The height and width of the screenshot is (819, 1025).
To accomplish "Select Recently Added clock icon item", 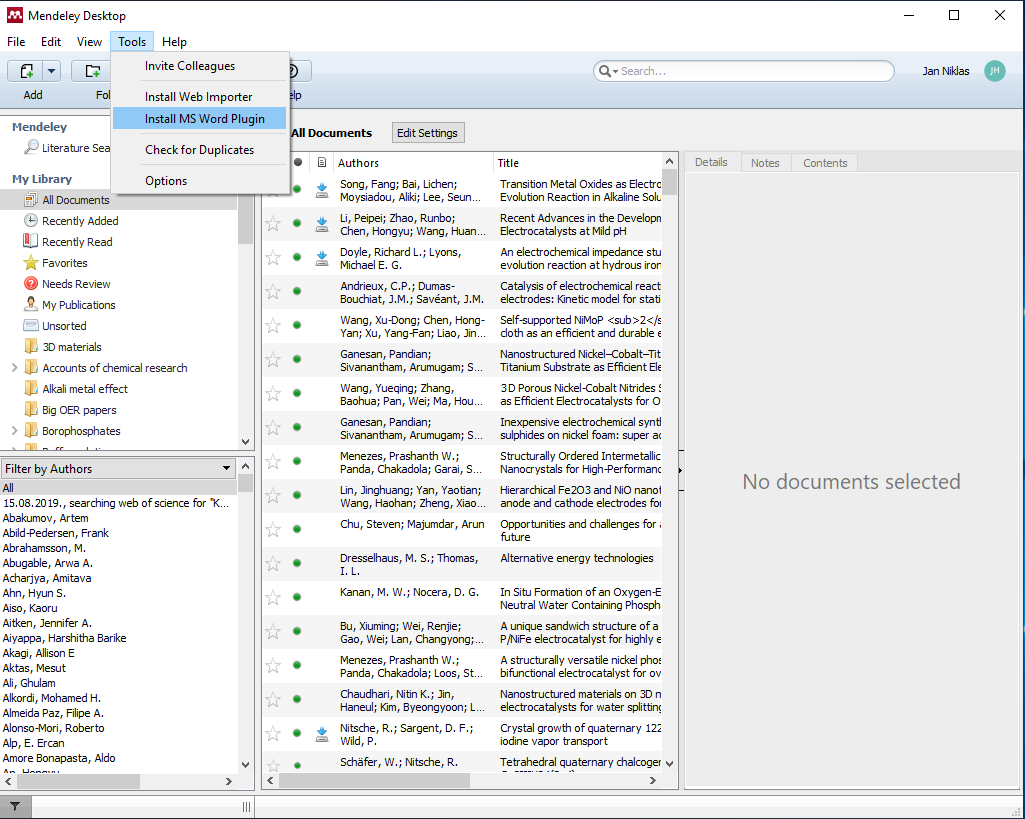I will coord(31,221).
